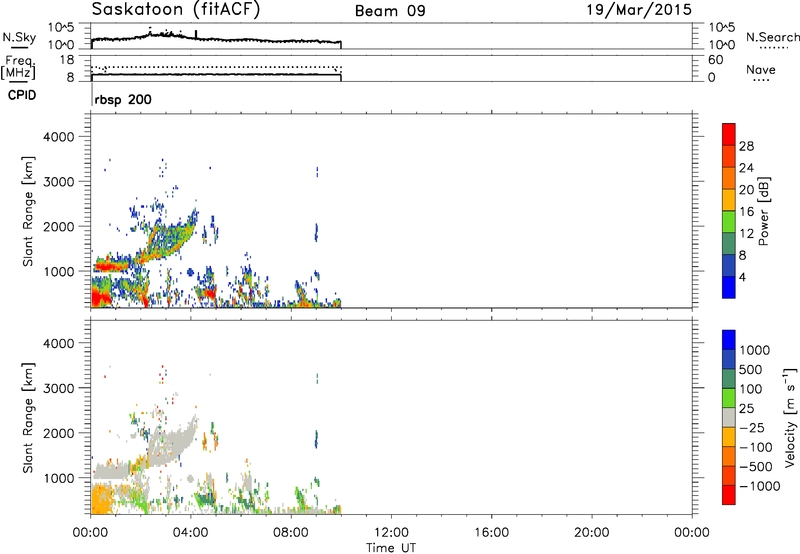This screenshot has width=800, height=554.
Task: Click the "2000" range tick in velocity panel
Action: (x=59, y=433)
